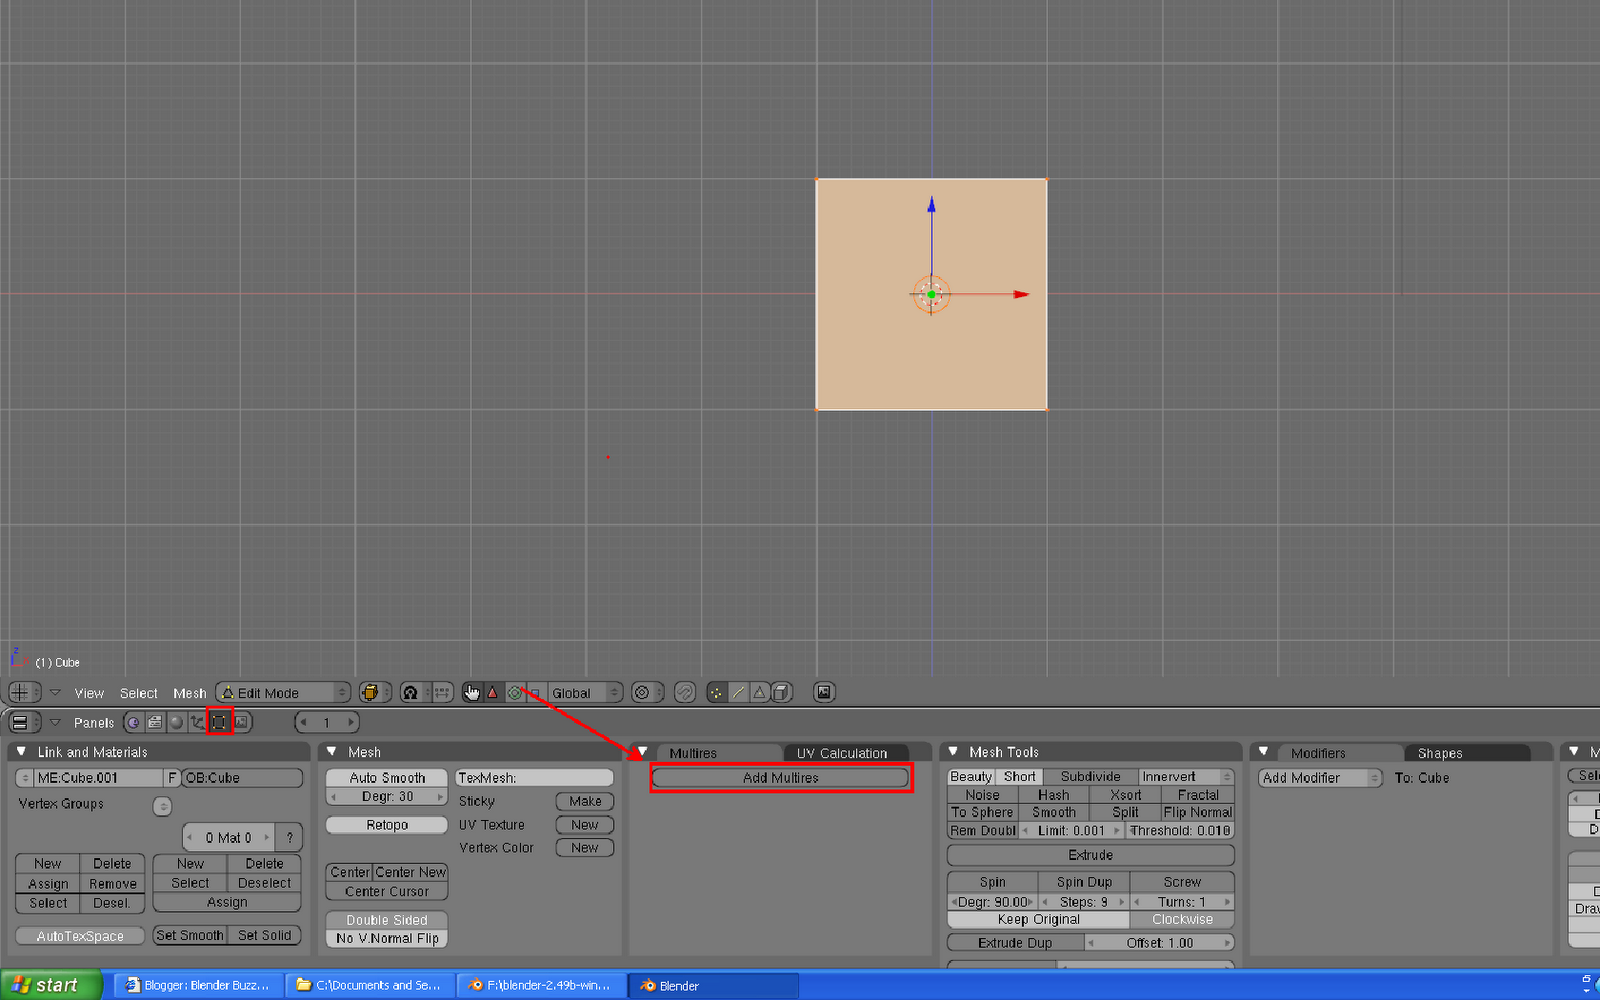Open the Logic buttons panel icon
This screenshot has height=1000, width=1600.
pos(133,722)
